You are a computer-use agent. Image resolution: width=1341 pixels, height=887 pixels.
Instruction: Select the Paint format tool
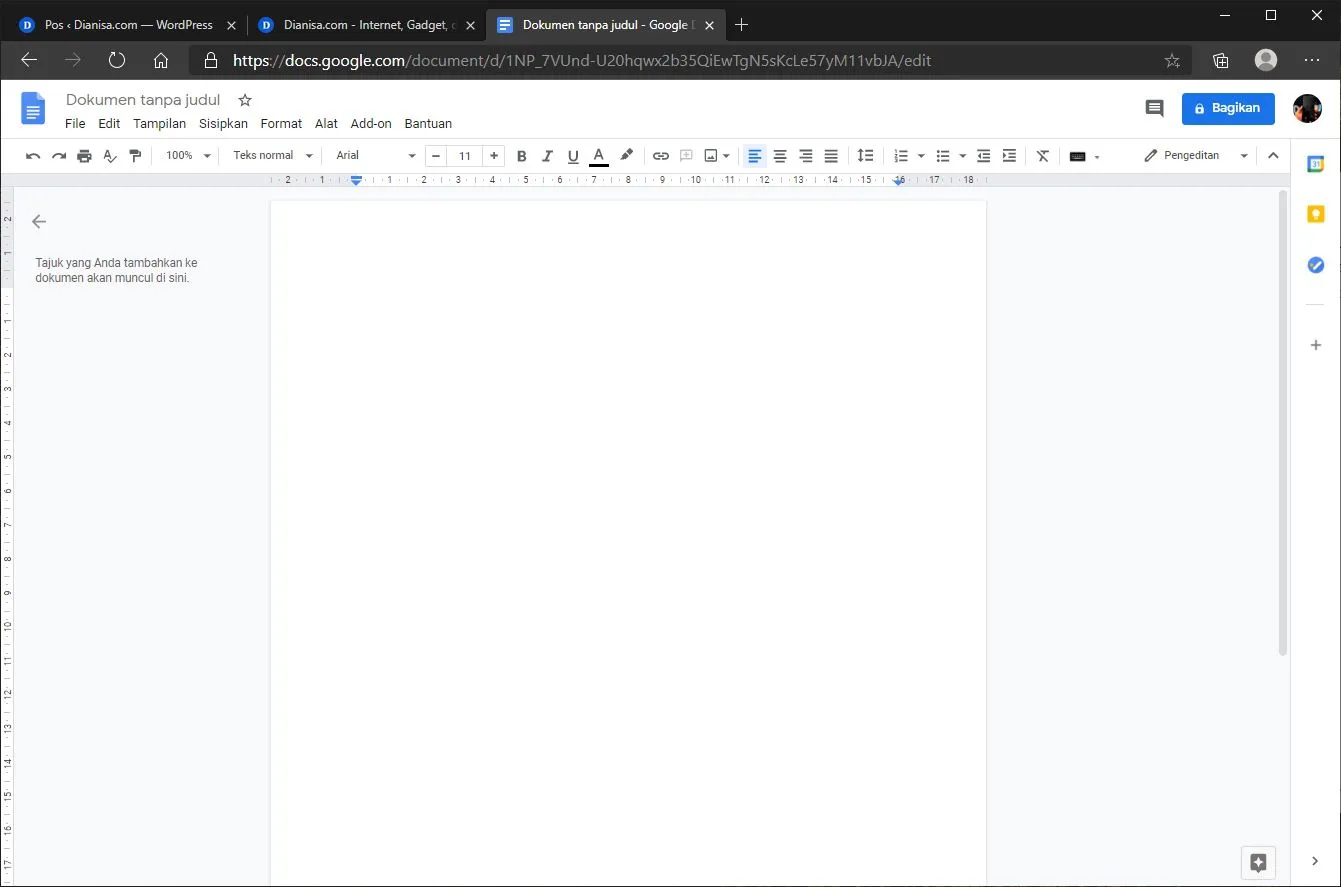[135, 156]
